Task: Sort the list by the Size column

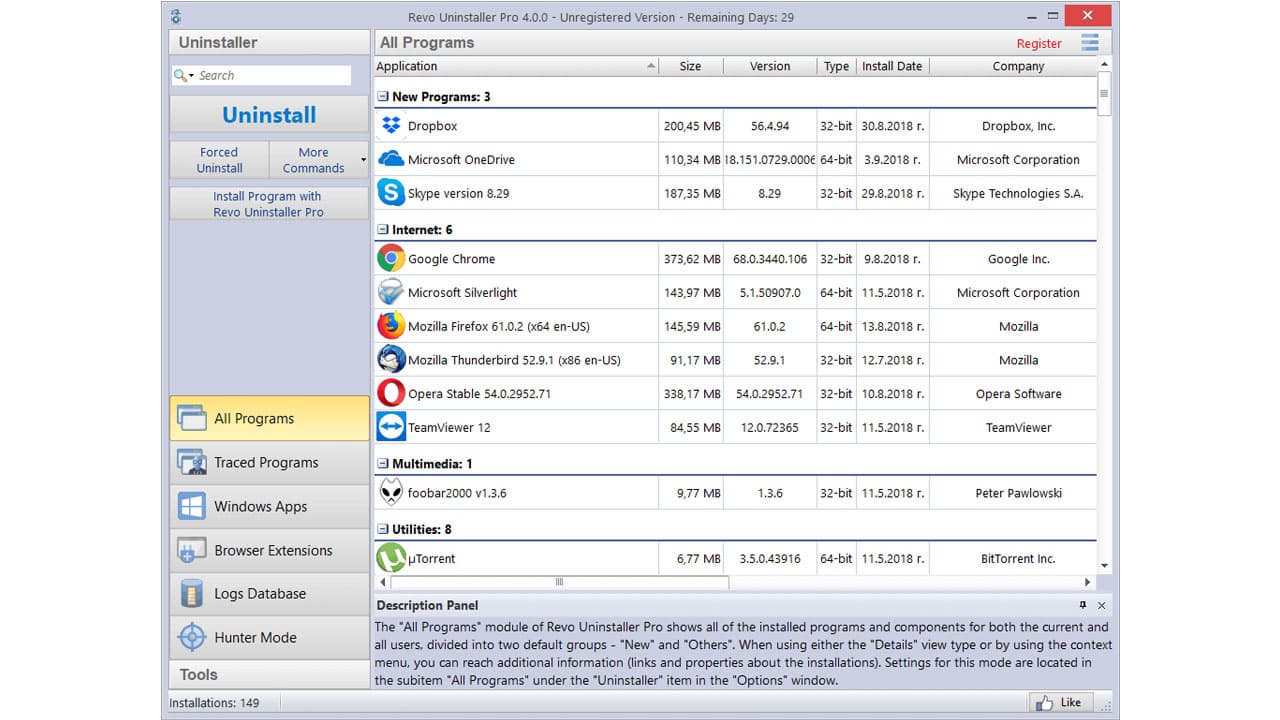Action: [691, 66]
